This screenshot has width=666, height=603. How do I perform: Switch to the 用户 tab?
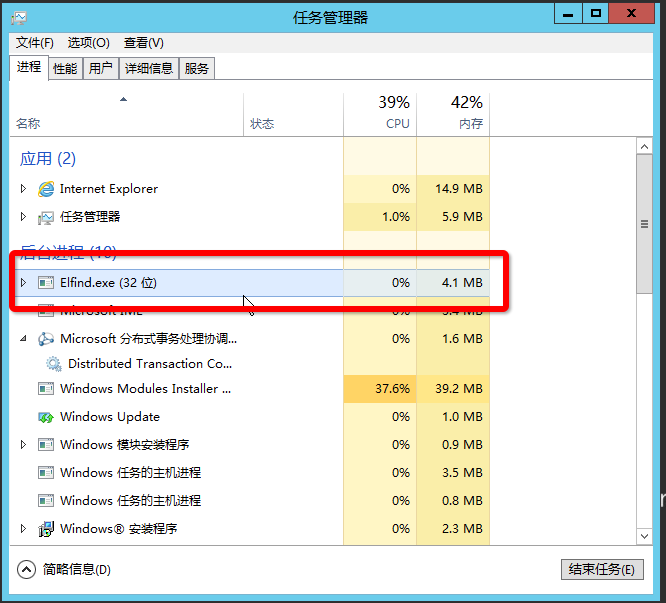(x=101, y=68)
